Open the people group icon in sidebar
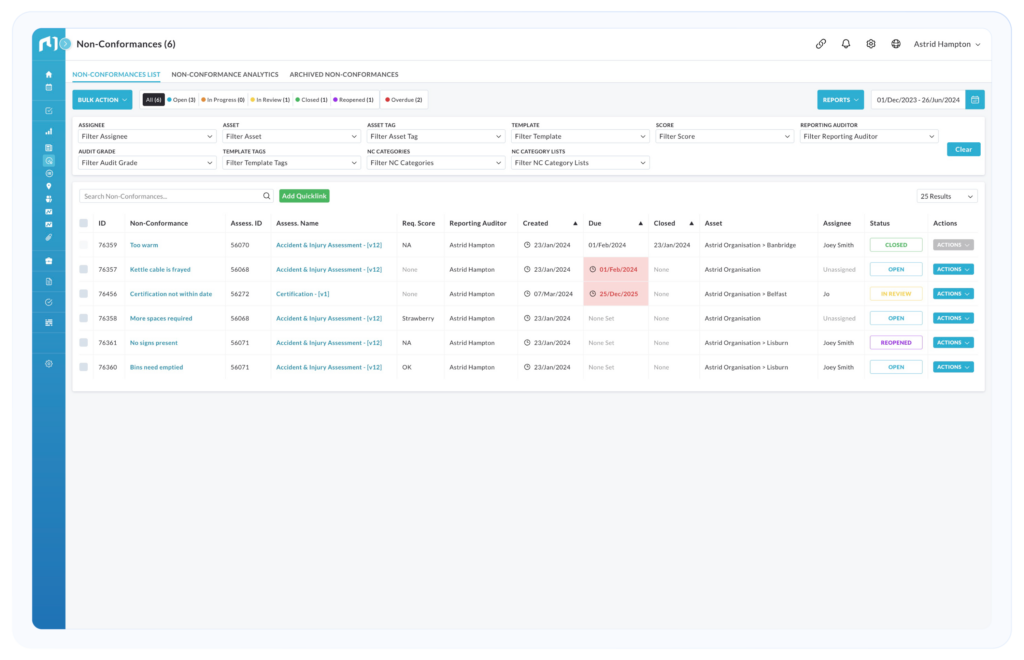The image size is (1024, 660). pyautogui.click(x=49, y=199)
